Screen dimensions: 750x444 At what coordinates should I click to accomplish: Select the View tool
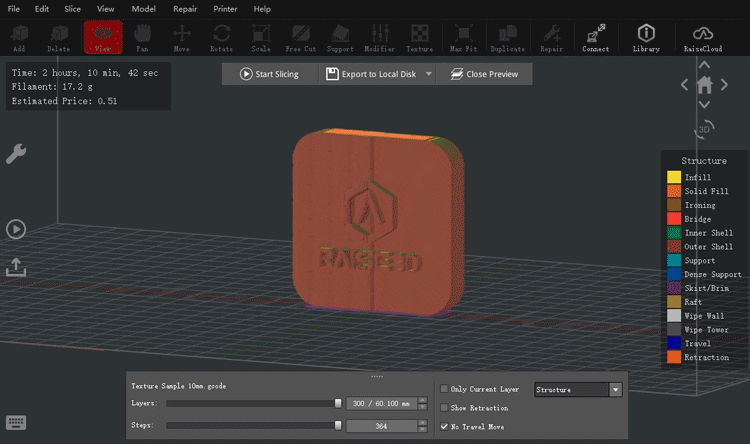click(103, 37)
